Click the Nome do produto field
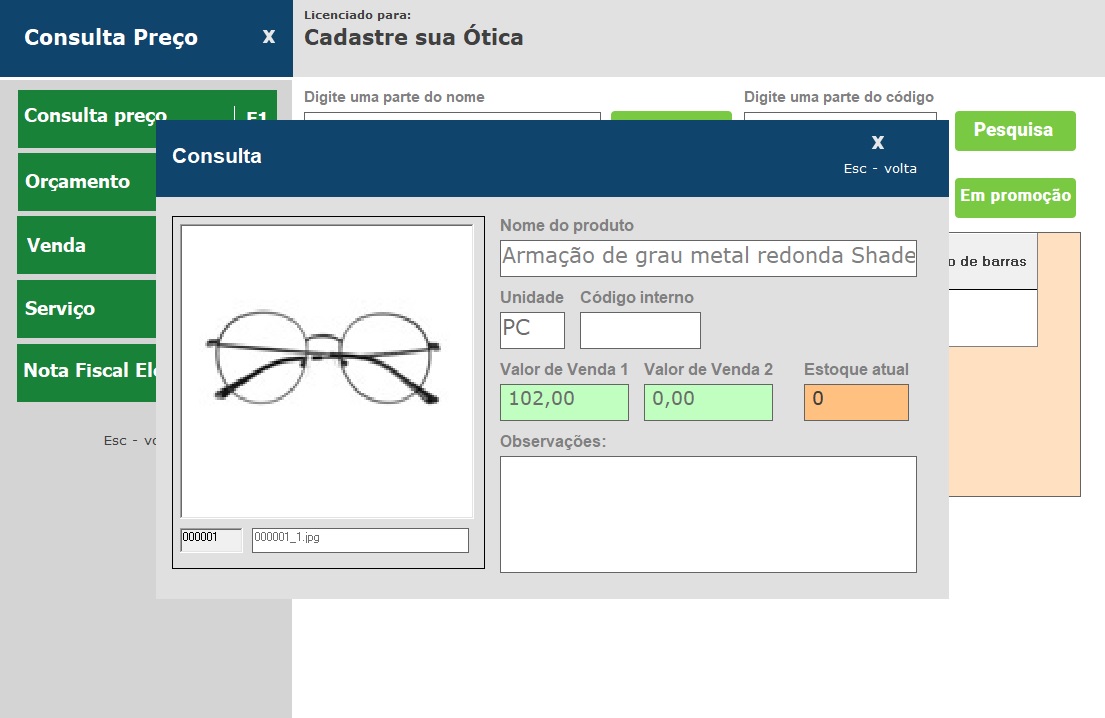This screenshot has height=718, width=1105. pos(707,257)
